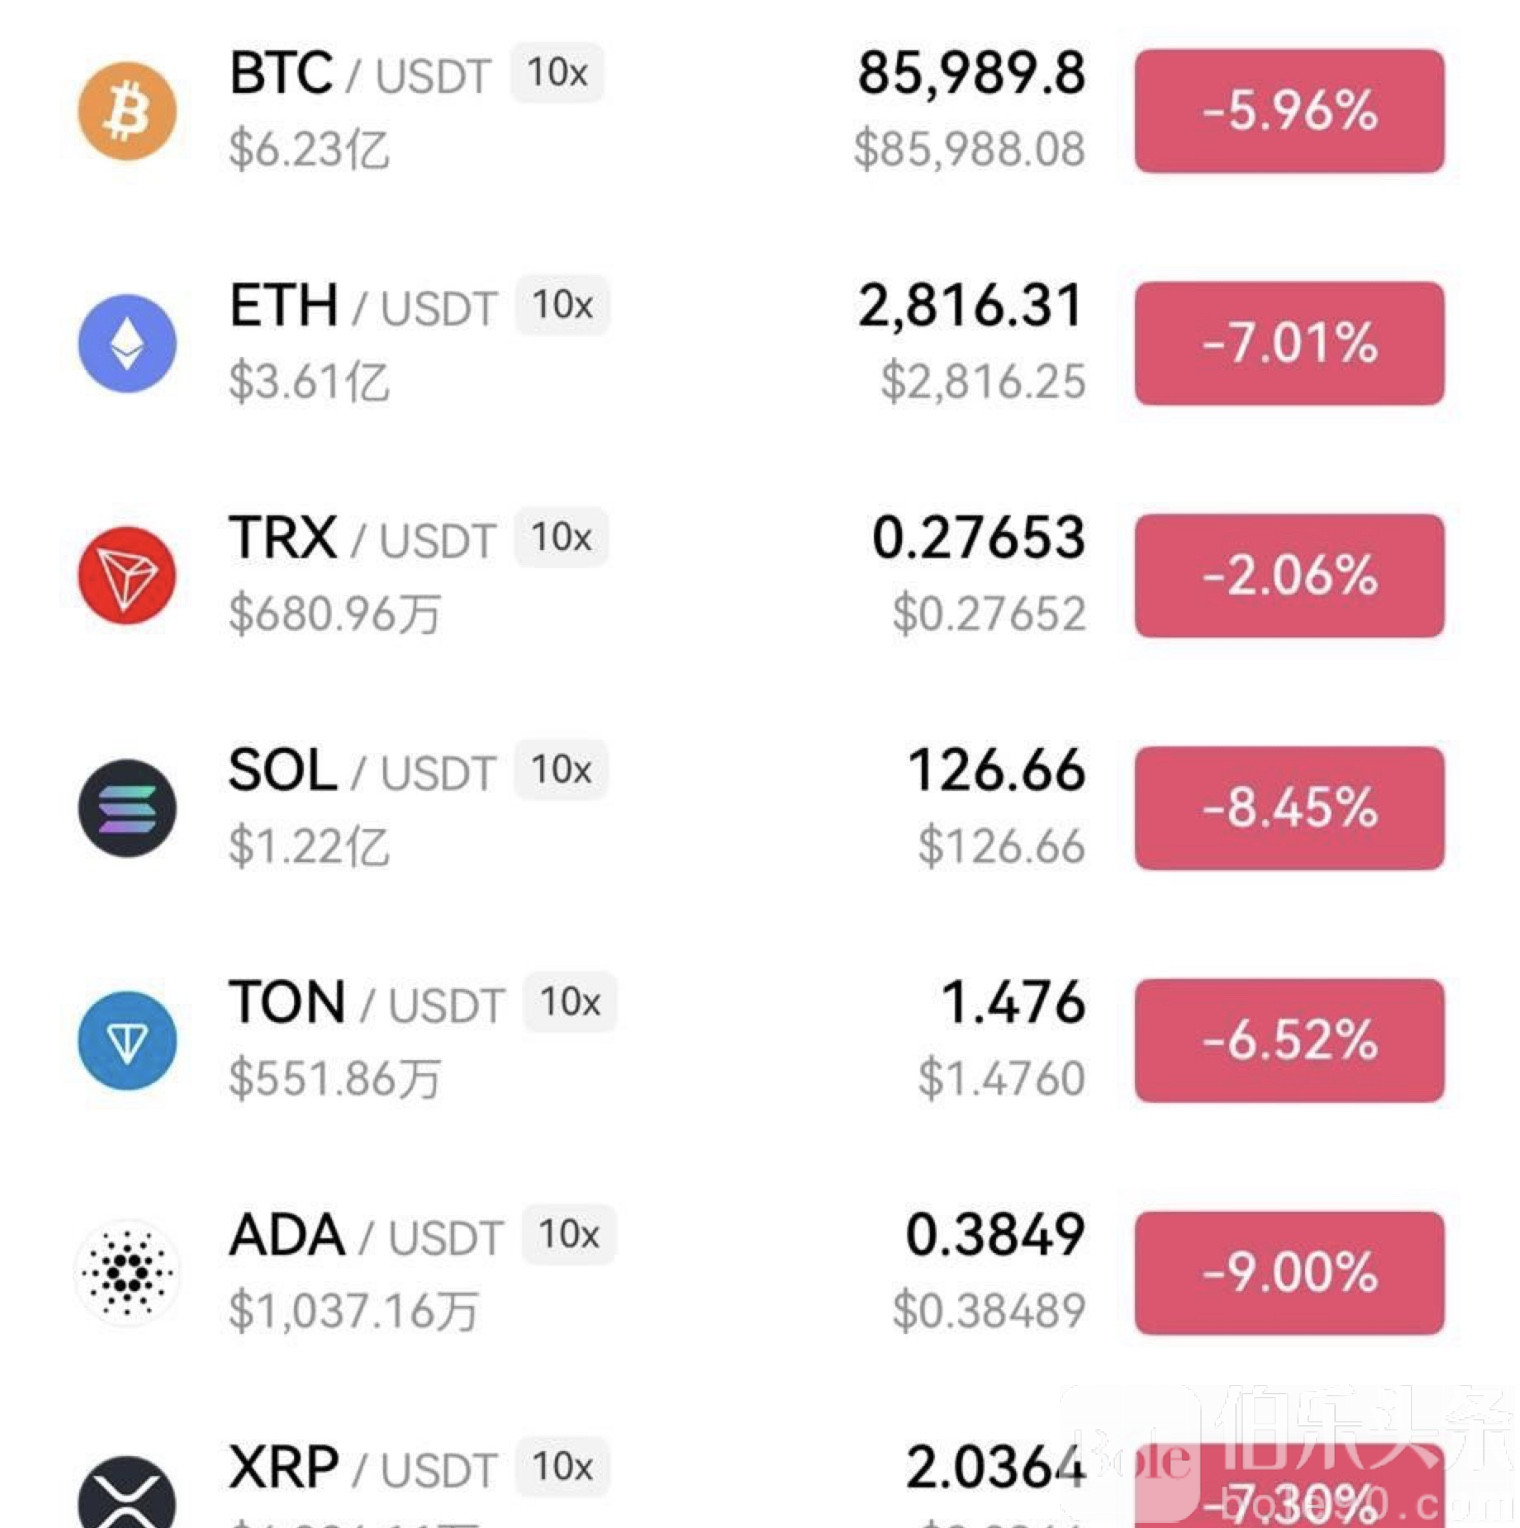
Task: Tap the ADA -9.00% change button
Action: point(1288,1273)
